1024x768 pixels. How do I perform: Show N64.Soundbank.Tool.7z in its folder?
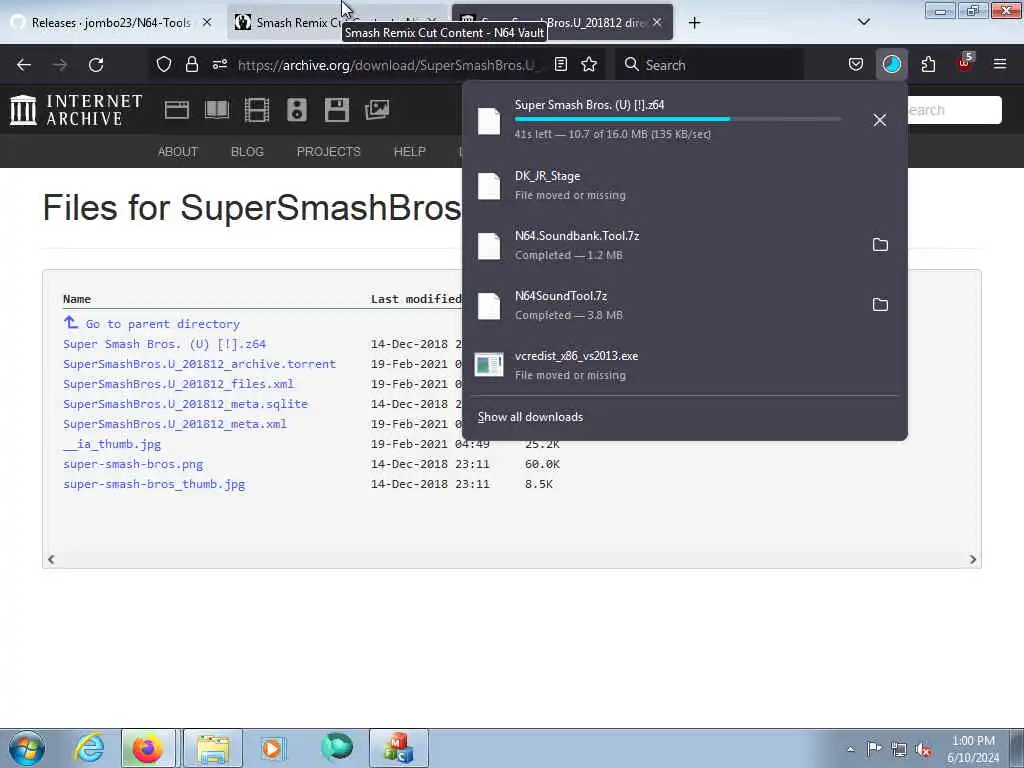880,245
